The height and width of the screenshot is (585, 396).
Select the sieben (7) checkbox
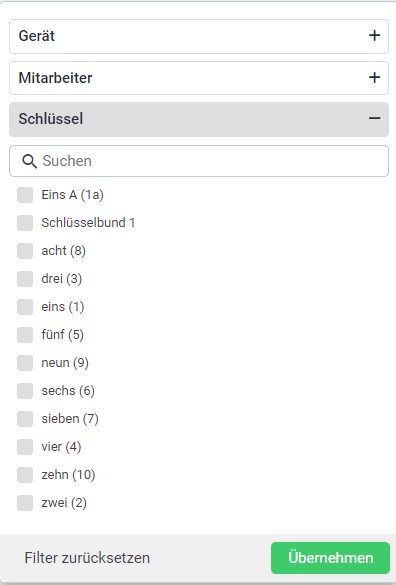pos(25,419)
